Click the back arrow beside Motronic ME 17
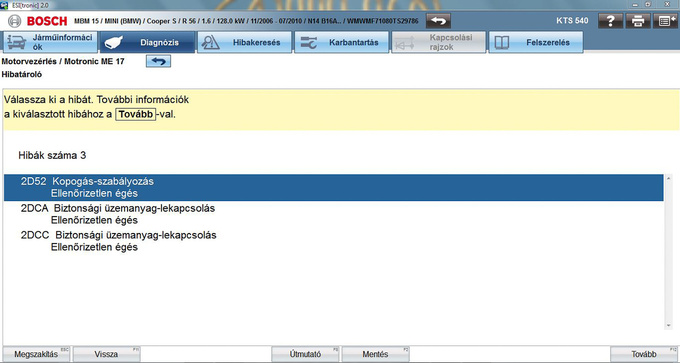The height and width of the screenshot is (363, 680). [158, 61]
